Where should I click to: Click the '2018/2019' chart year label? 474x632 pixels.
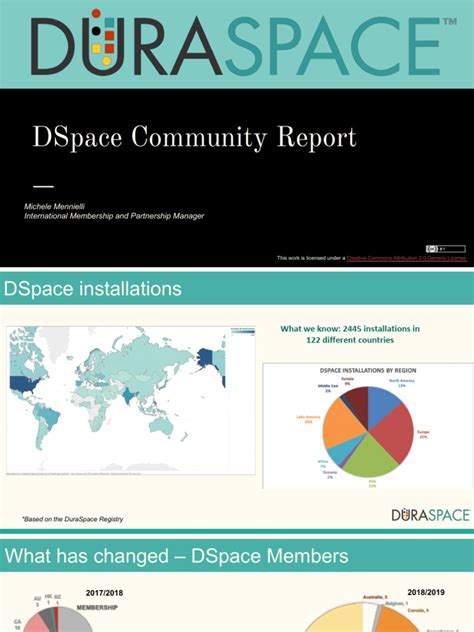coord(426,592)
